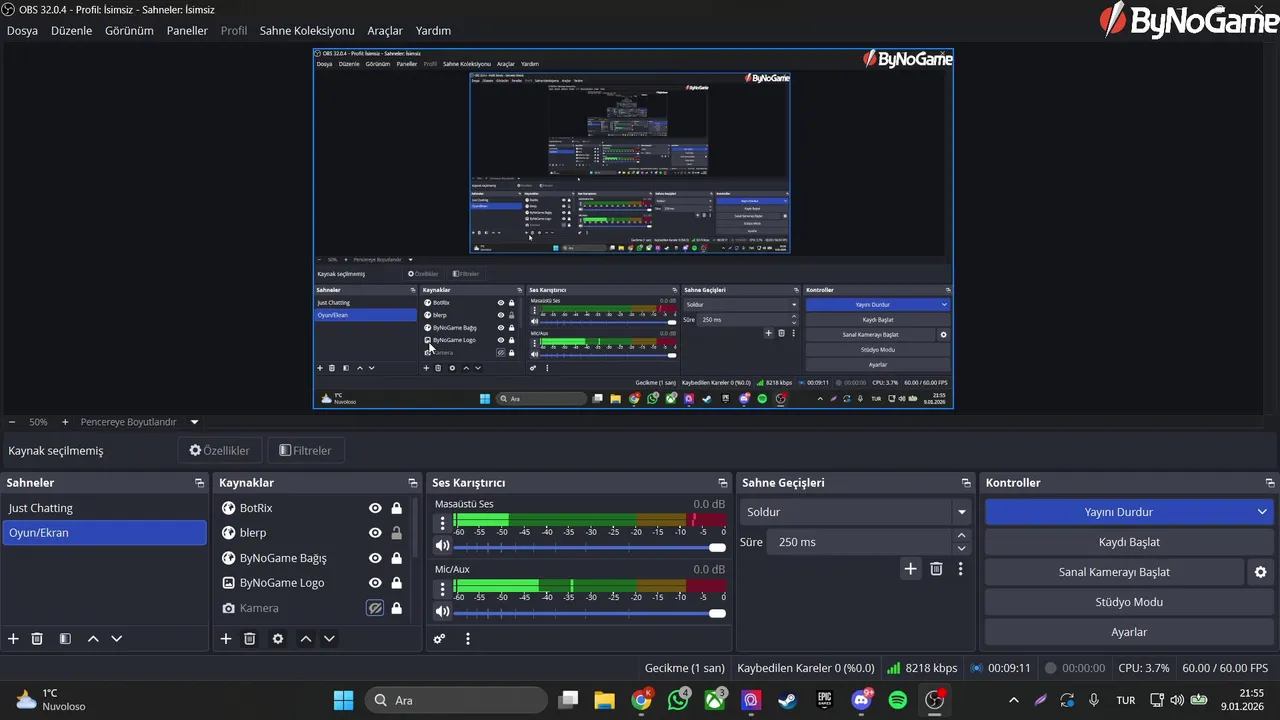Unlock the ByNoGame Logo source
The width and height of the screenshot is (1280, 720).
click(396, 583)
